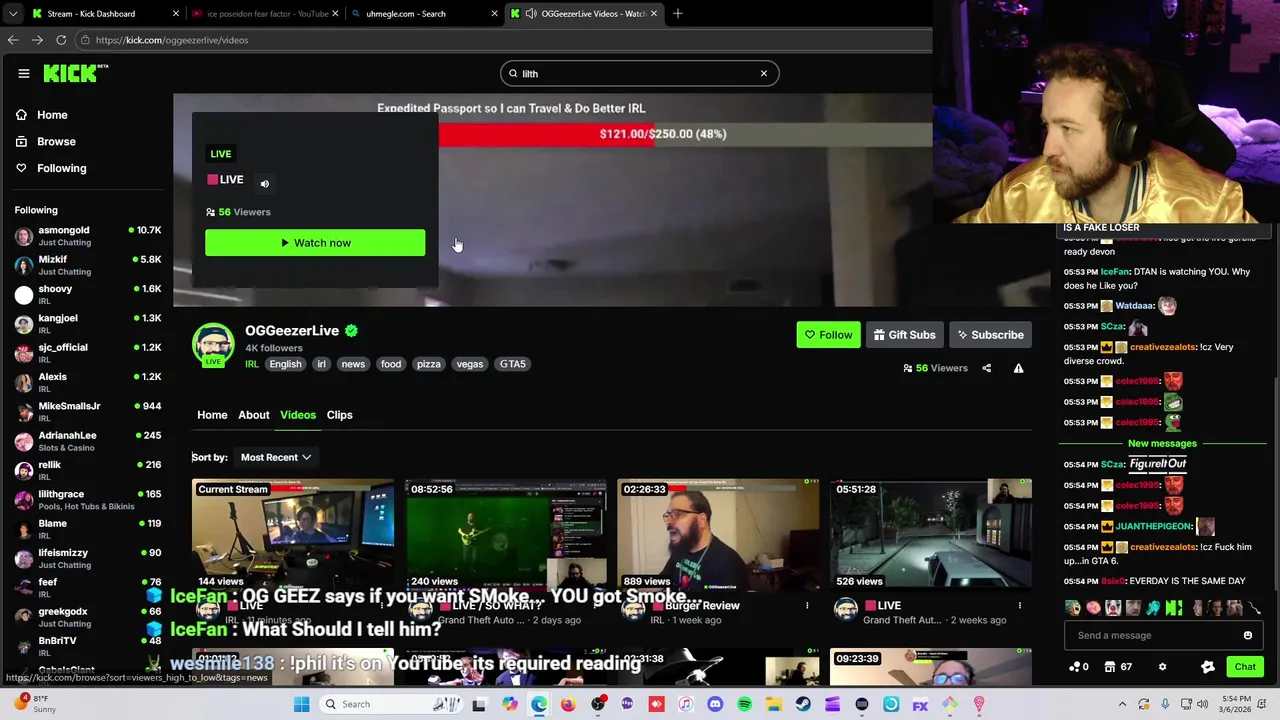This screenshot has width=1280, height=720.
Task: Open Steam from the taskbar
Action: (803, 704)
